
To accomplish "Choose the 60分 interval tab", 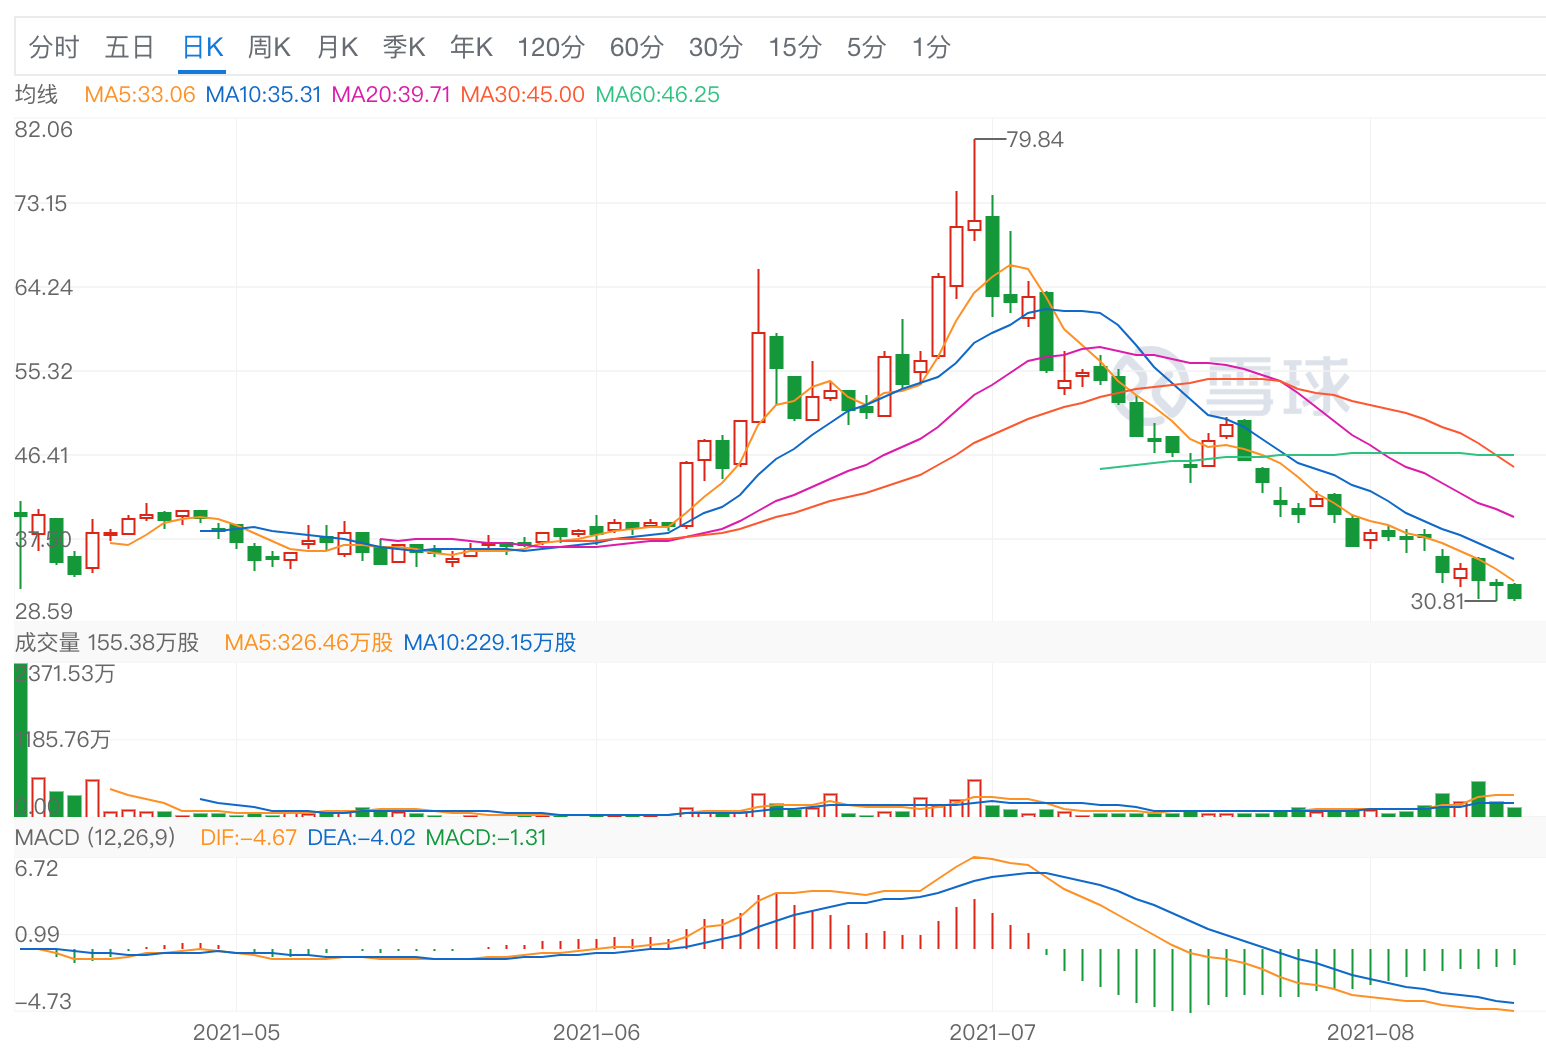I will click(637, 47).
